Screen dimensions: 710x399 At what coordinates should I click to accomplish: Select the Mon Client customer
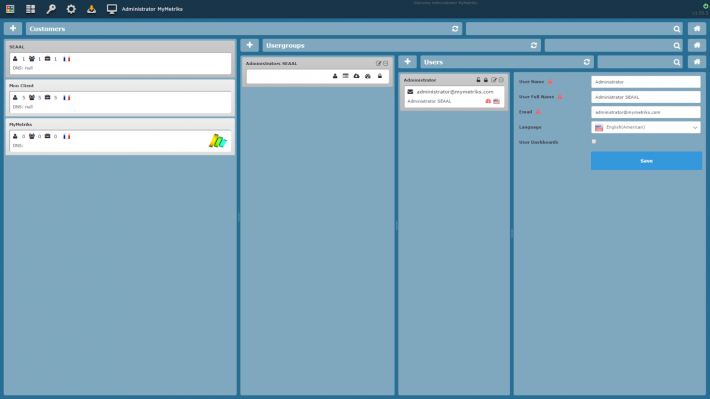(120, 97)
